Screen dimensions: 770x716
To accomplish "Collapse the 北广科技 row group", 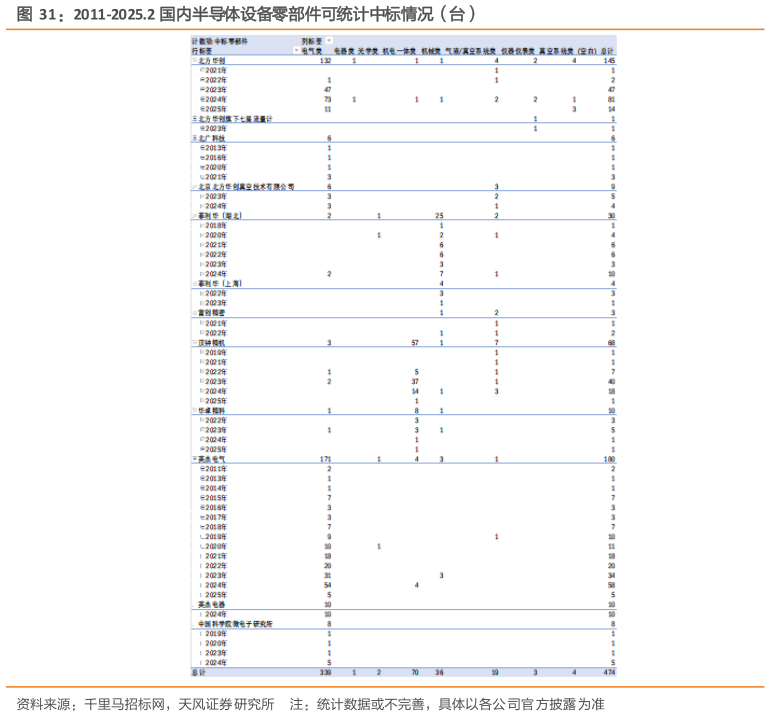I will click(x=194, y=138).
